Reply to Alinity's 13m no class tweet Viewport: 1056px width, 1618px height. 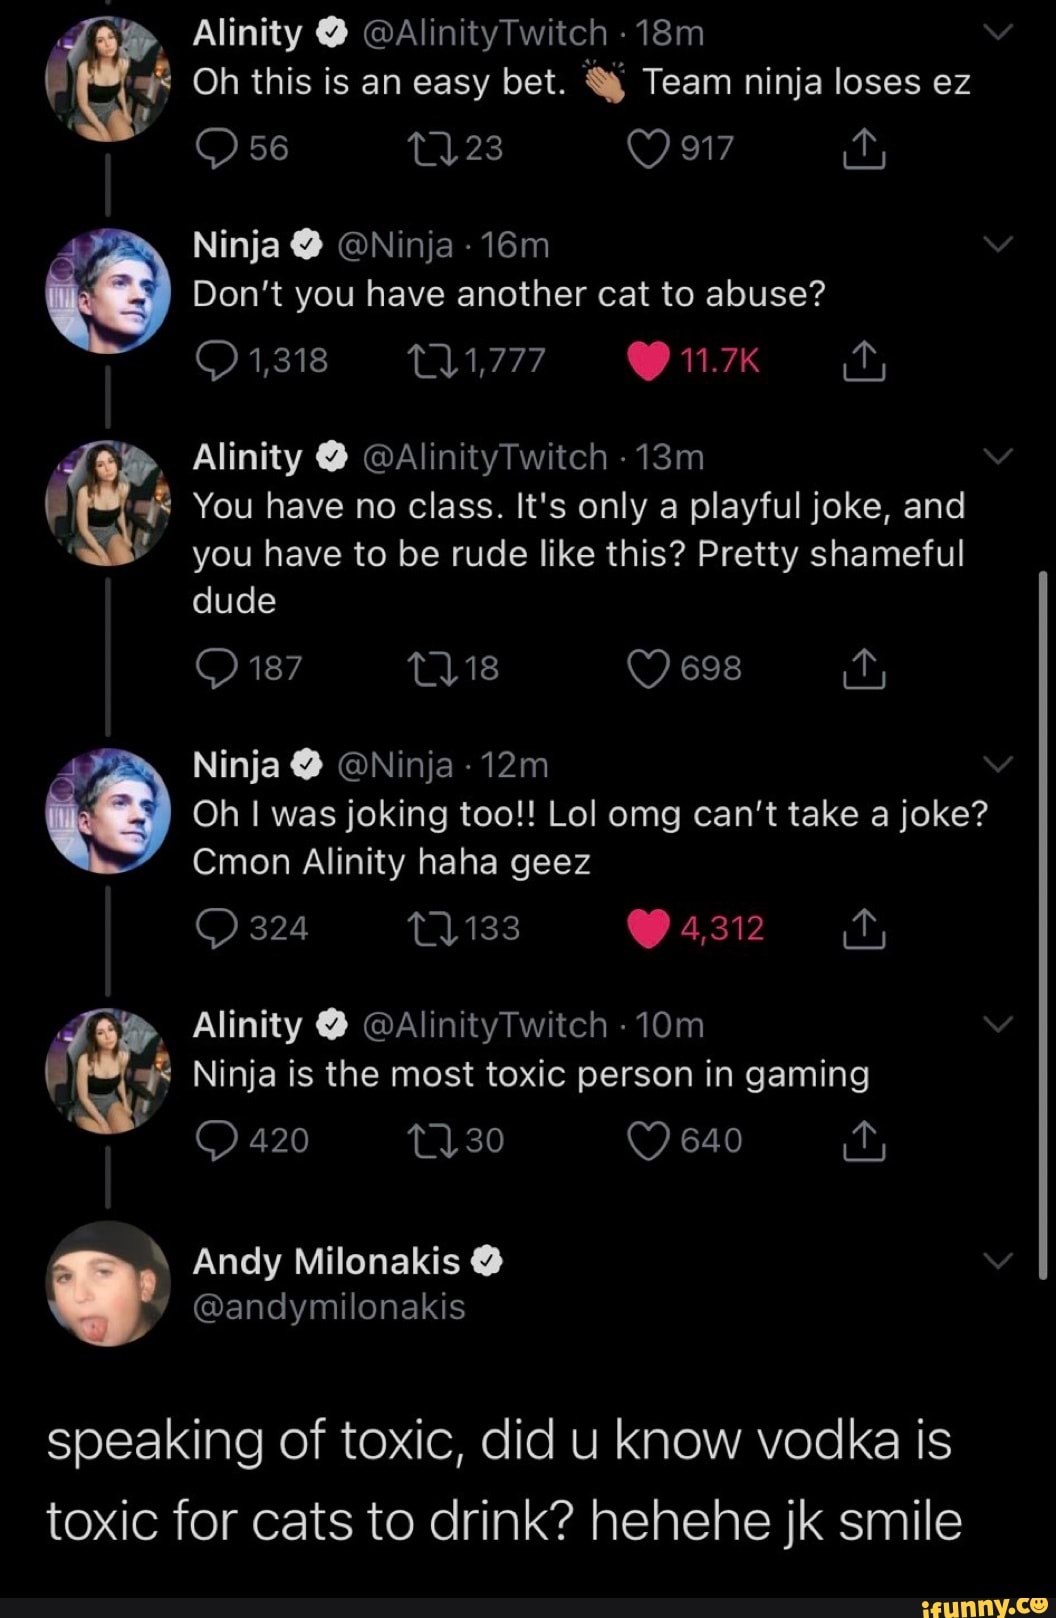point(216,668)
